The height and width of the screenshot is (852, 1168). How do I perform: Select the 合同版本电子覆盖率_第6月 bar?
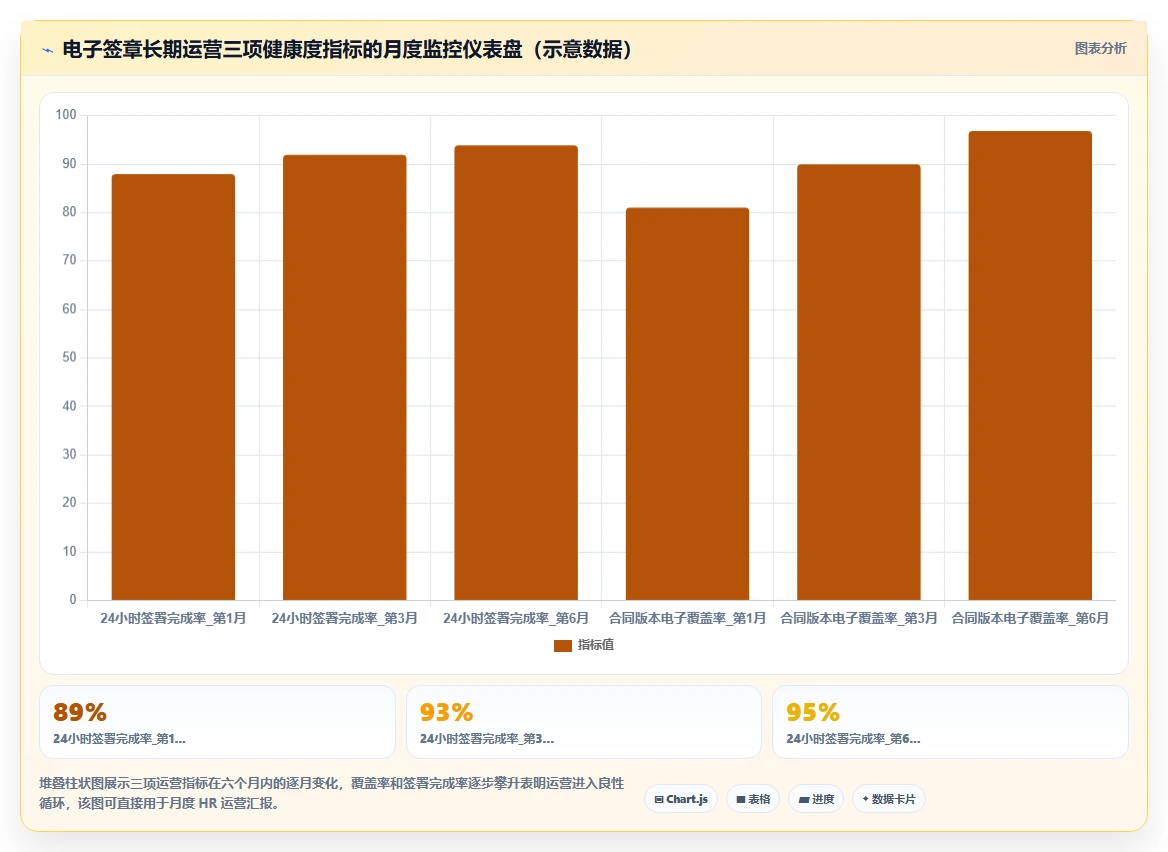coord(1030,366)
